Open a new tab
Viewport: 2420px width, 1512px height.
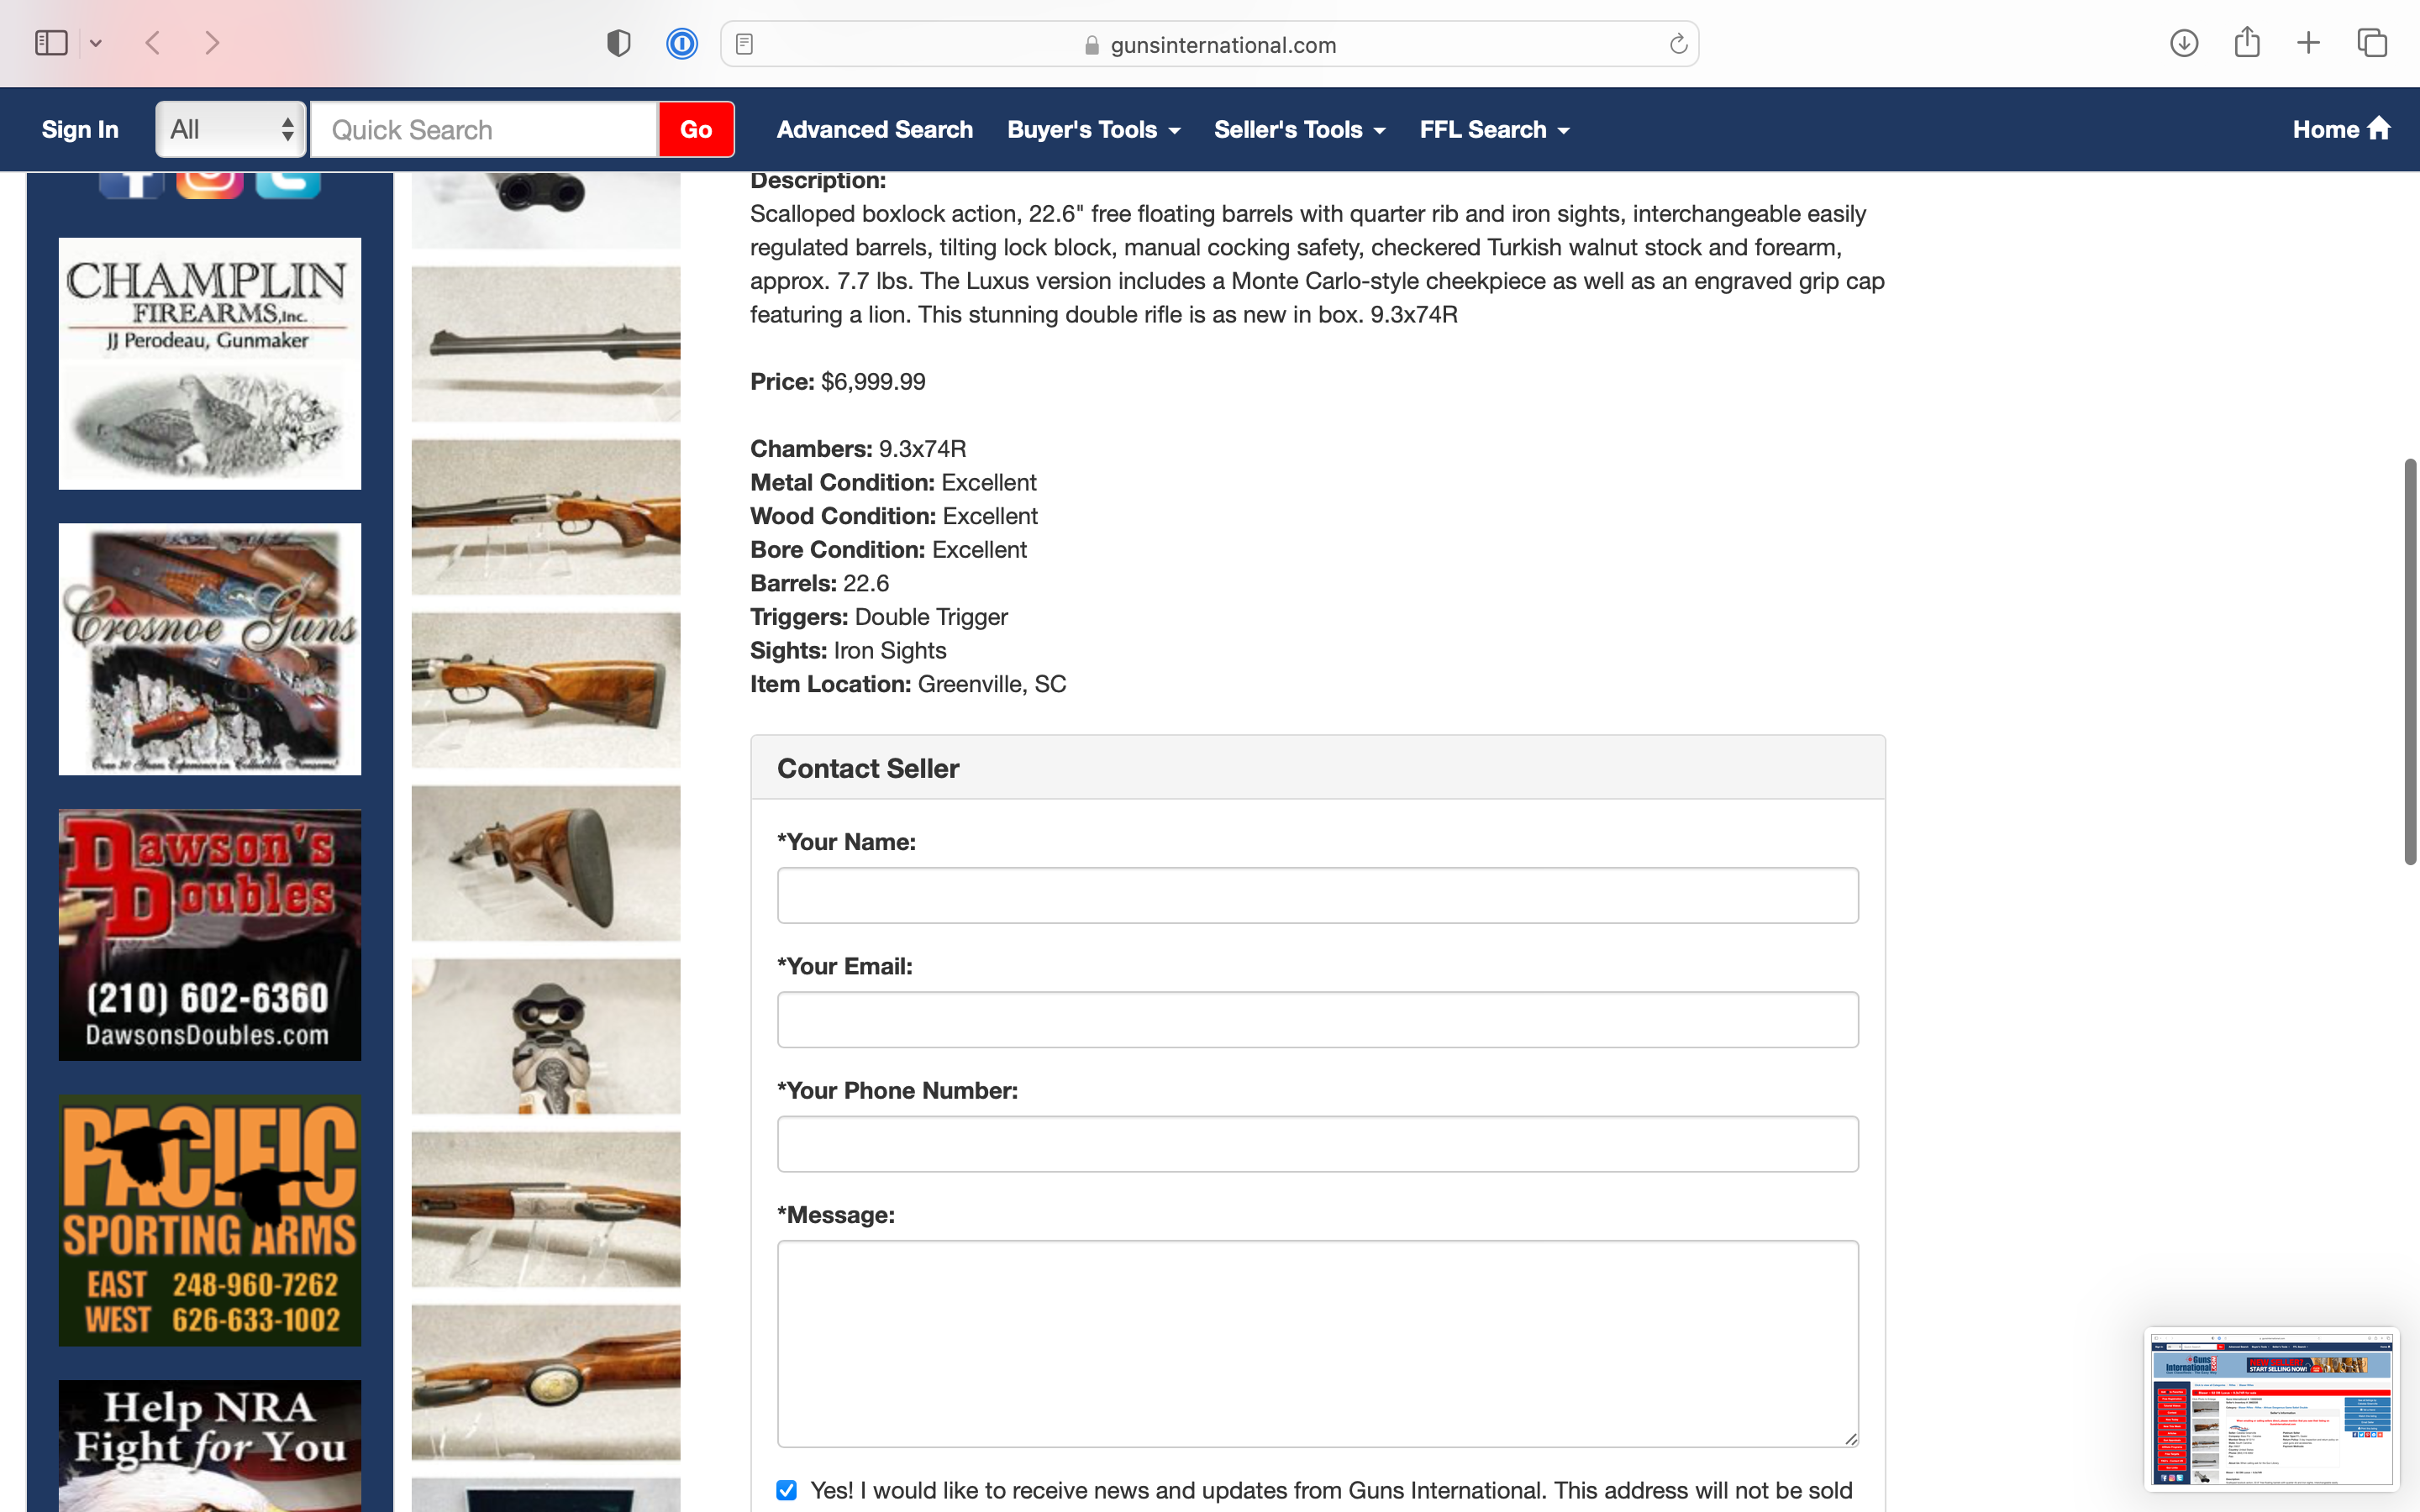tap(2308, 43)
